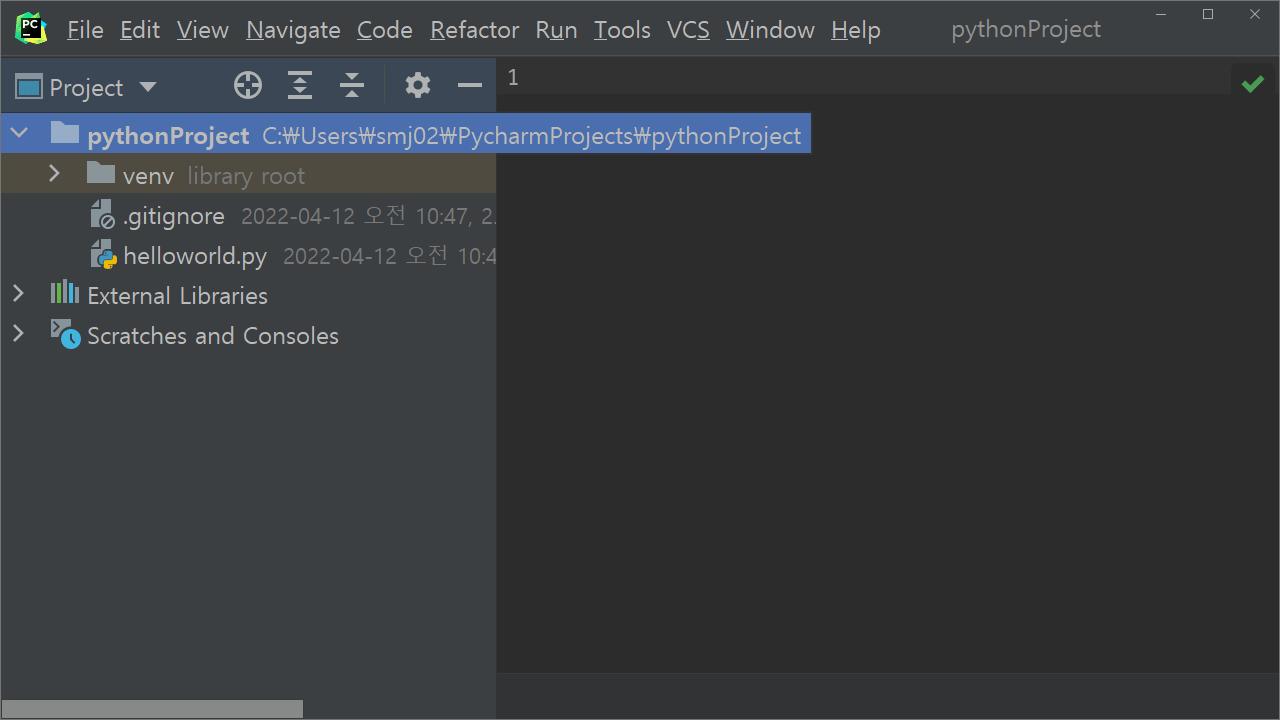The width and height of the screenshot is (1280, 720).
Task: Click into the editor's first line
Action: [x=880, y=78]
